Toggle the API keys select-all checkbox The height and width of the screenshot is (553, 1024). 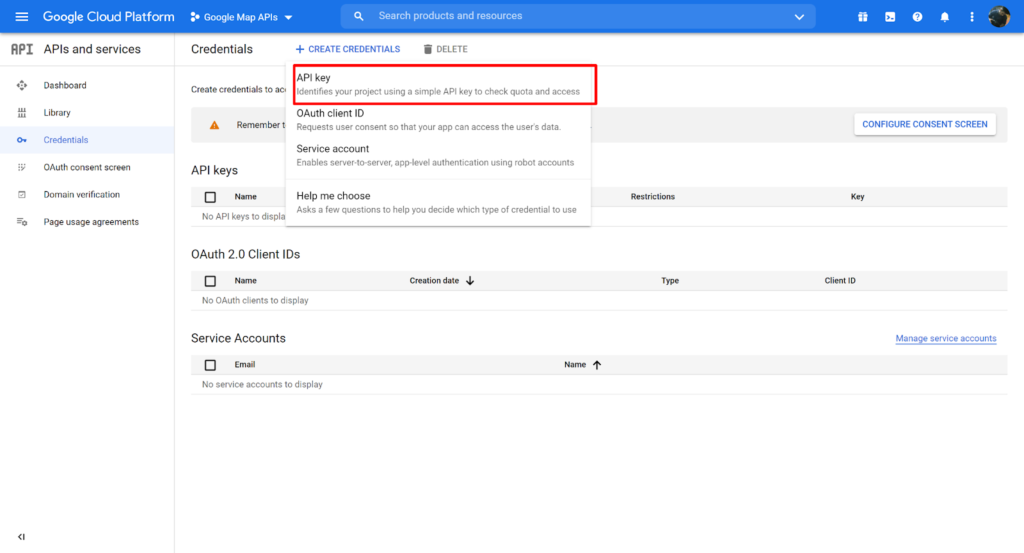210,197
